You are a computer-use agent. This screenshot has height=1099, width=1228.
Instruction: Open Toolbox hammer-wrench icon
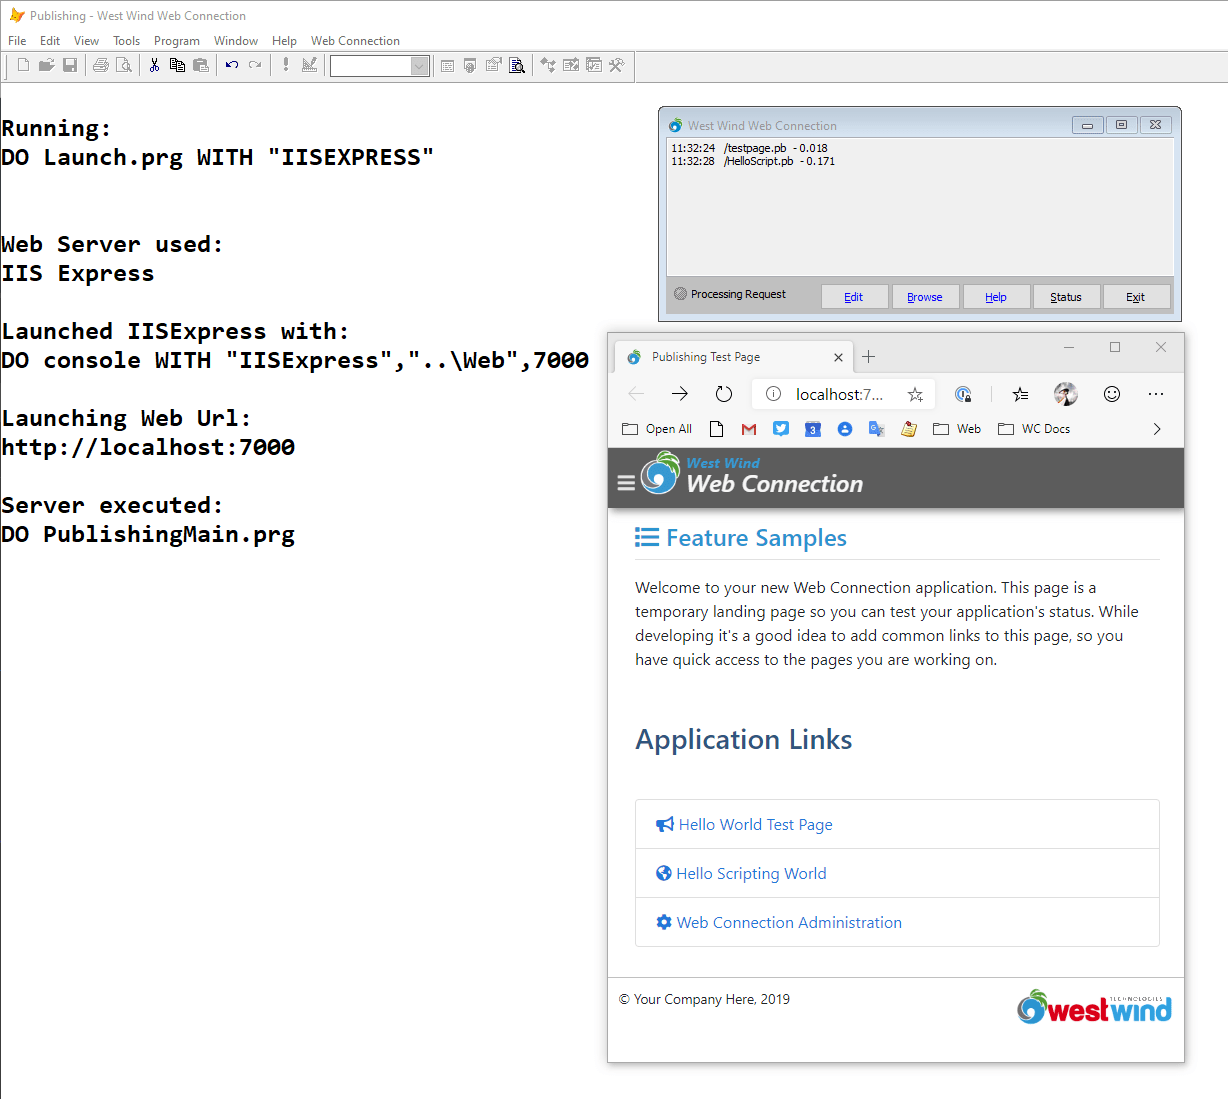[x=617, y=65]
